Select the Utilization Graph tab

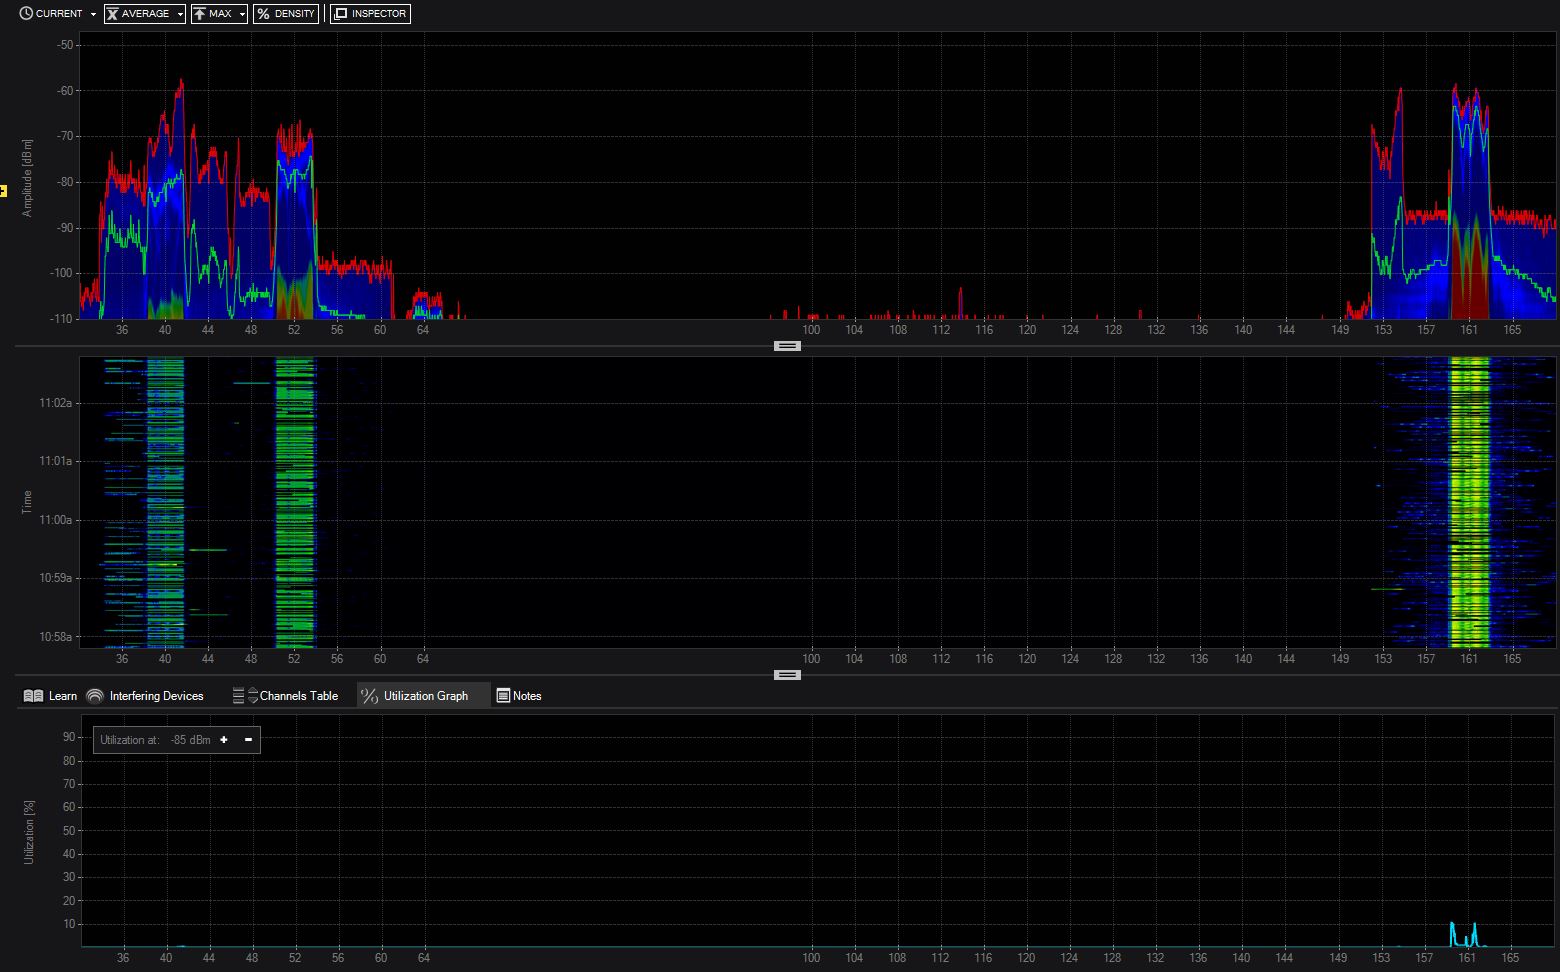pos(425,696)
